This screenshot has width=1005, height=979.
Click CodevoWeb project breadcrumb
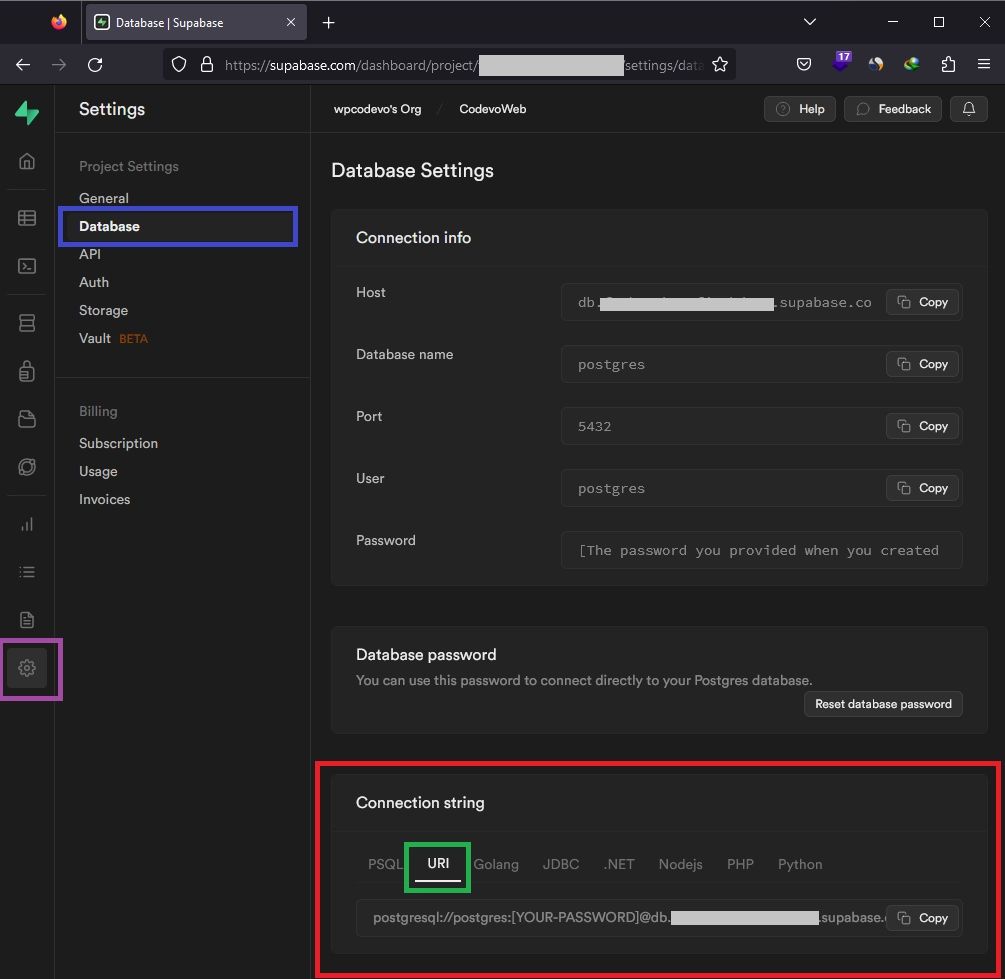pos(492,109)
